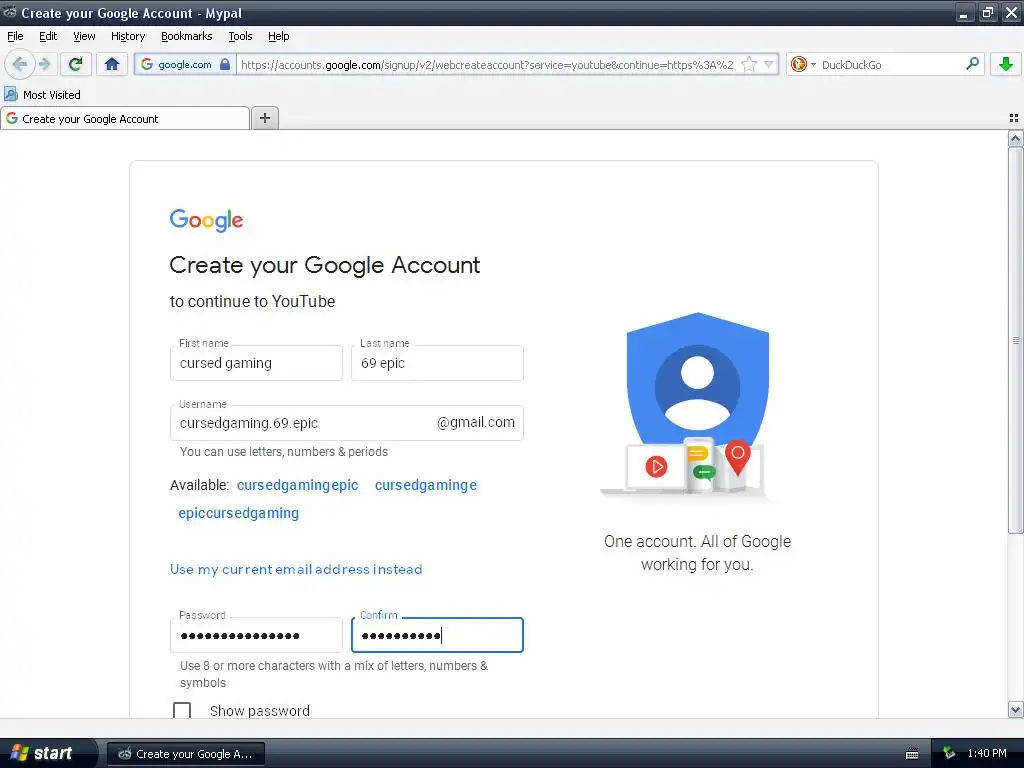Open the Home page icon
This screenshot has width=1024, height=768.
pyautogui.click(x=112, y=64)
